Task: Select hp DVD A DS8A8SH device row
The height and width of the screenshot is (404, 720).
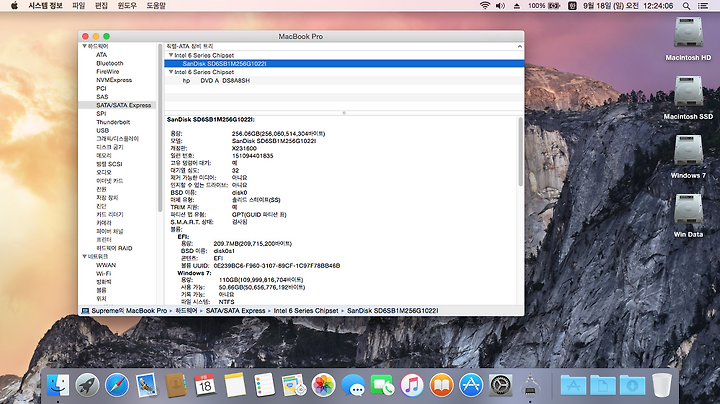Action: click(x=344, y=81)
